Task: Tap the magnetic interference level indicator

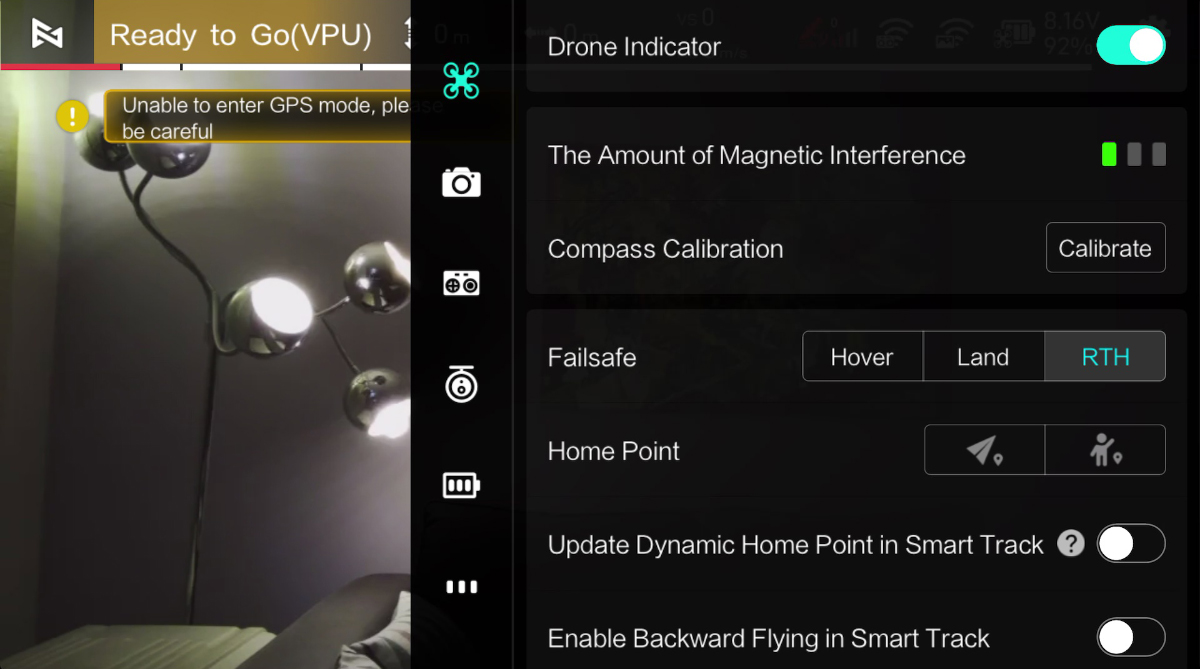Action: point(1134,154)
